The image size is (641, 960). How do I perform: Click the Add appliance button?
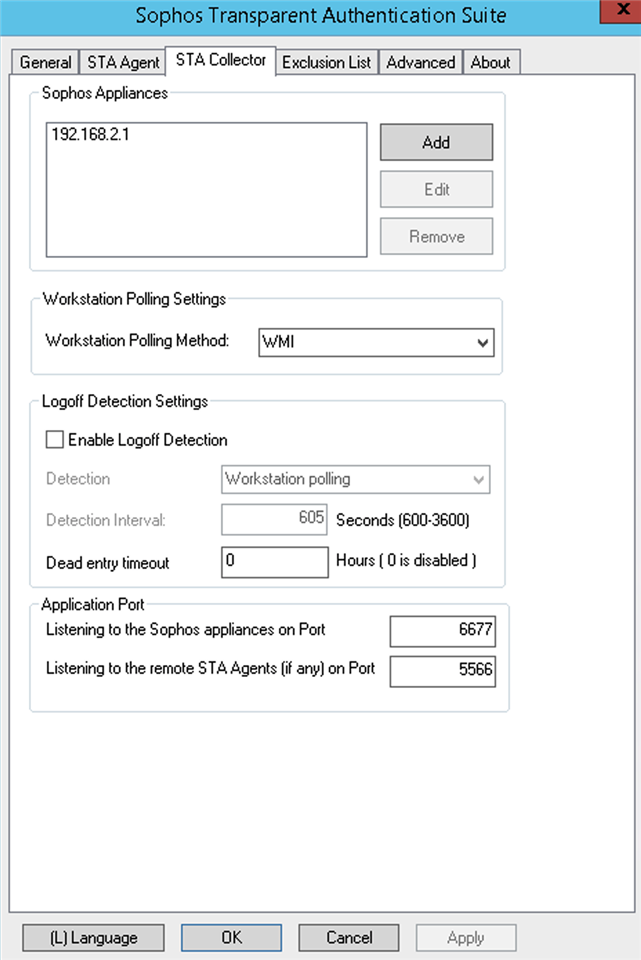(x=436, y=142)
